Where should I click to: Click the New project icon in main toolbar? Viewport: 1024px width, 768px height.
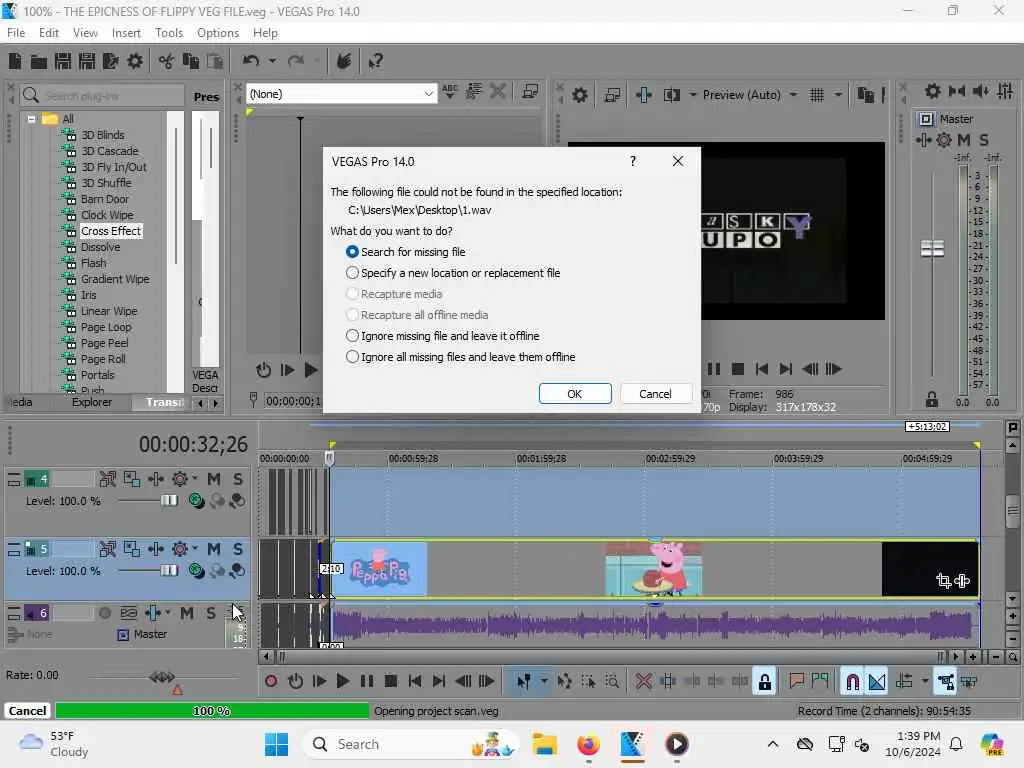pyautogui.click(x=15, y=61)
